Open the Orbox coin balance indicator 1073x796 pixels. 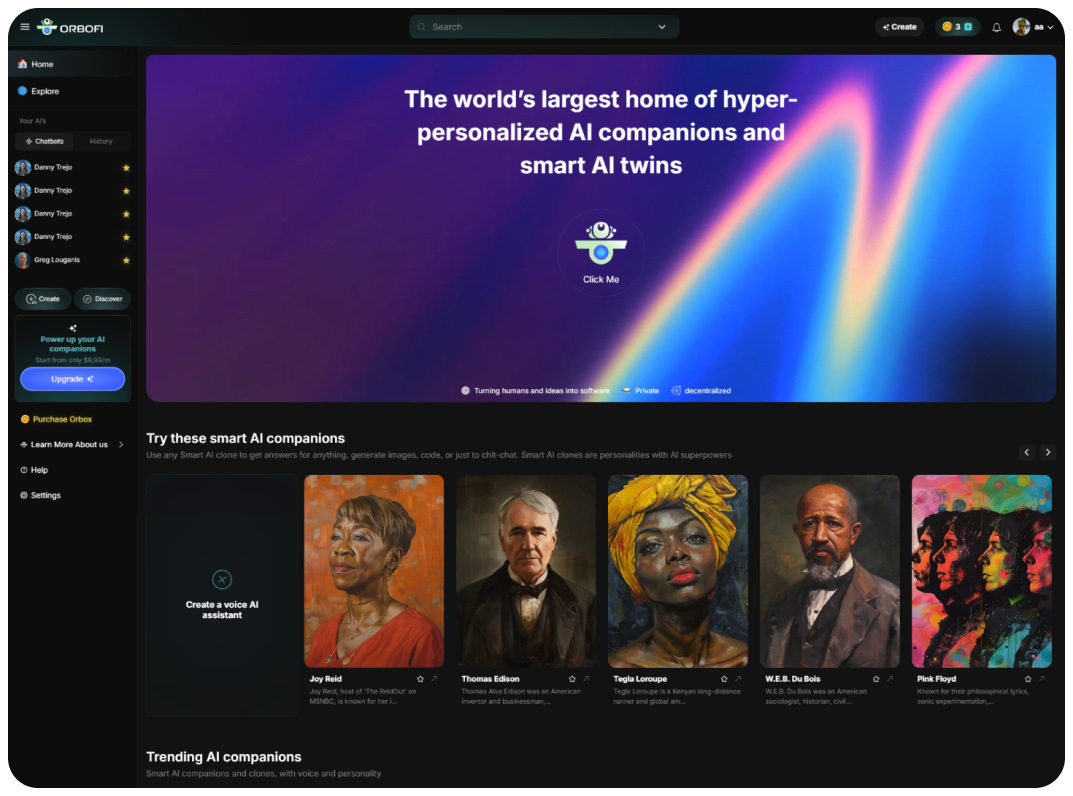(957, 27)
